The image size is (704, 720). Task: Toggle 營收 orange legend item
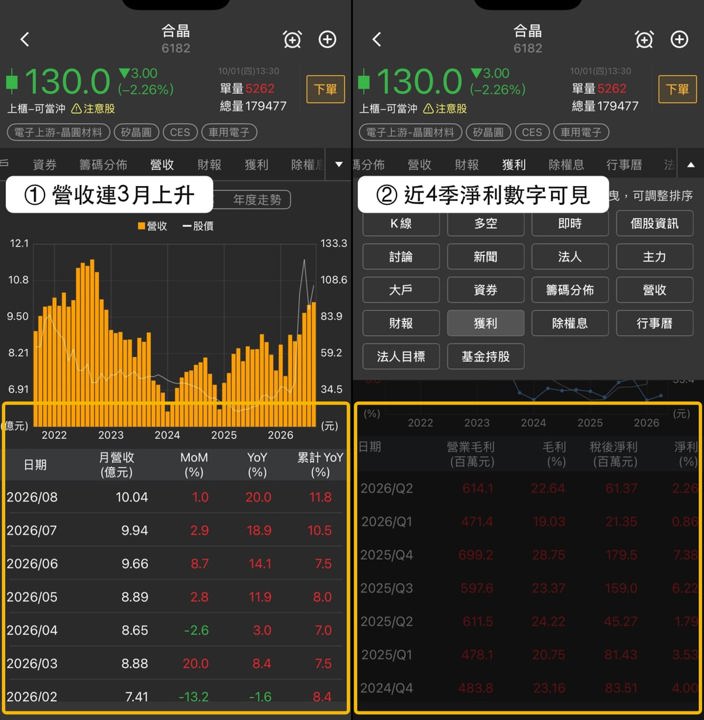(152, 226)
